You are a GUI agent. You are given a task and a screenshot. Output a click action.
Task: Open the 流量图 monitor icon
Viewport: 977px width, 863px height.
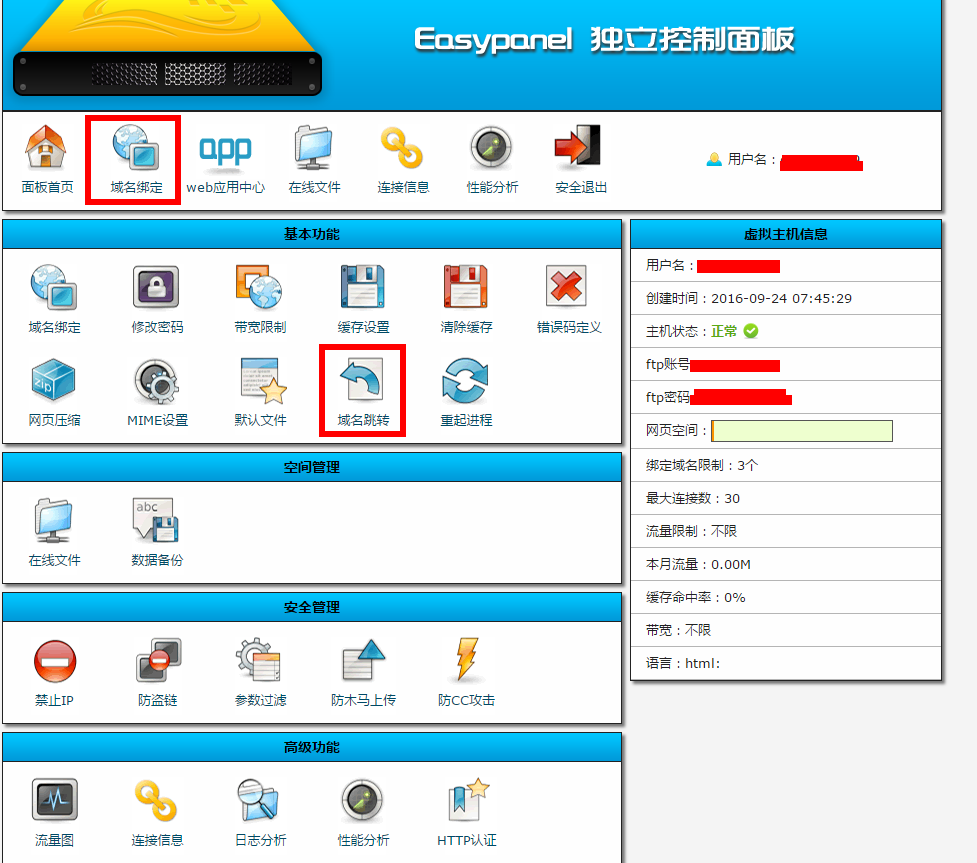click(55, 800)
